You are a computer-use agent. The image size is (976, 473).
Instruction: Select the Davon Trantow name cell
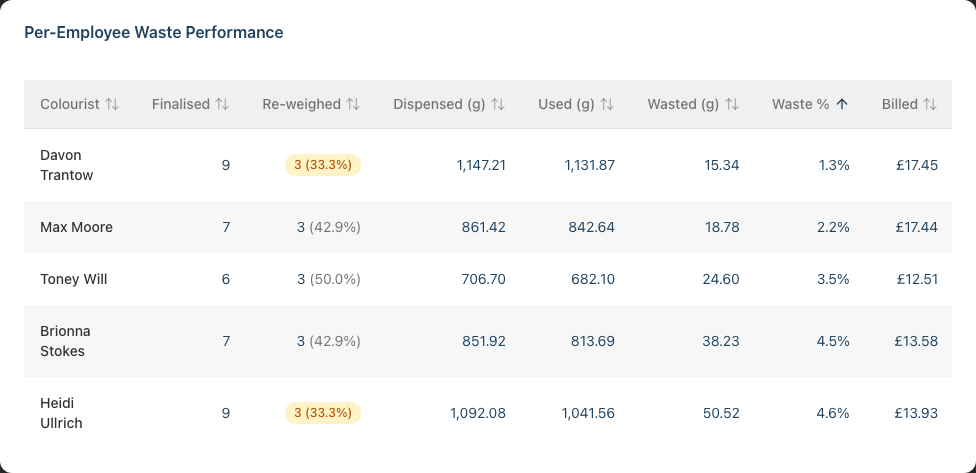67,165
